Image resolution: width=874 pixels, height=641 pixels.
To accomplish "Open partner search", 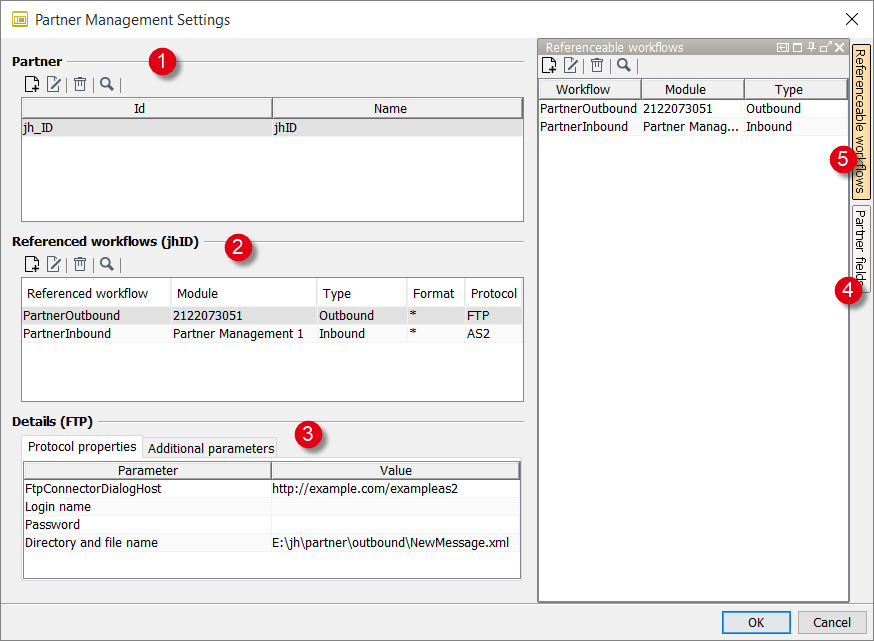I will (x=106, y=84).
